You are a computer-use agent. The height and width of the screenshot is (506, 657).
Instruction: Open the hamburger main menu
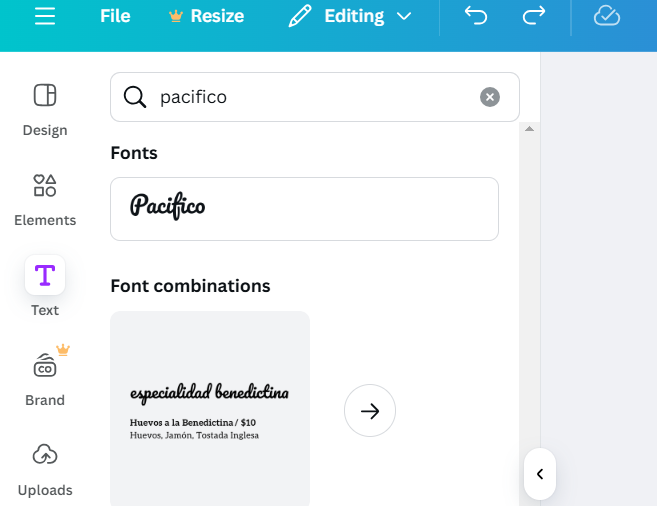click(x=45, y=16)
